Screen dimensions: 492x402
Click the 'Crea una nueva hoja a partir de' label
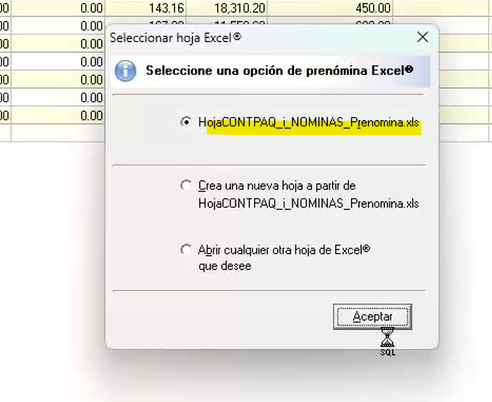click(x=277, y=186)
